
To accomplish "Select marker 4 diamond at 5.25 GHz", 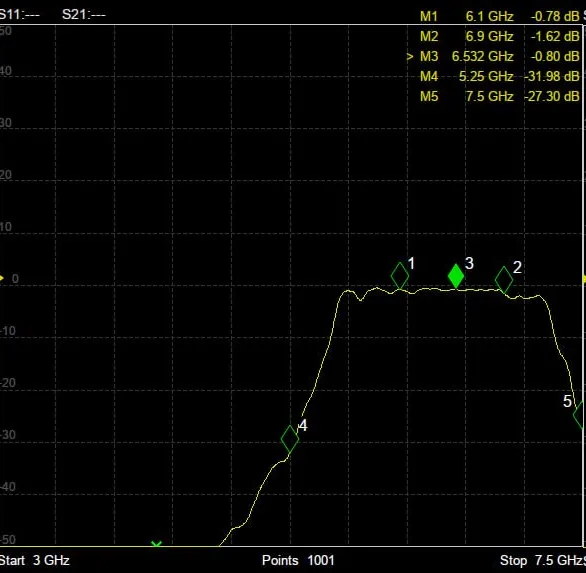I will point(290,439).
